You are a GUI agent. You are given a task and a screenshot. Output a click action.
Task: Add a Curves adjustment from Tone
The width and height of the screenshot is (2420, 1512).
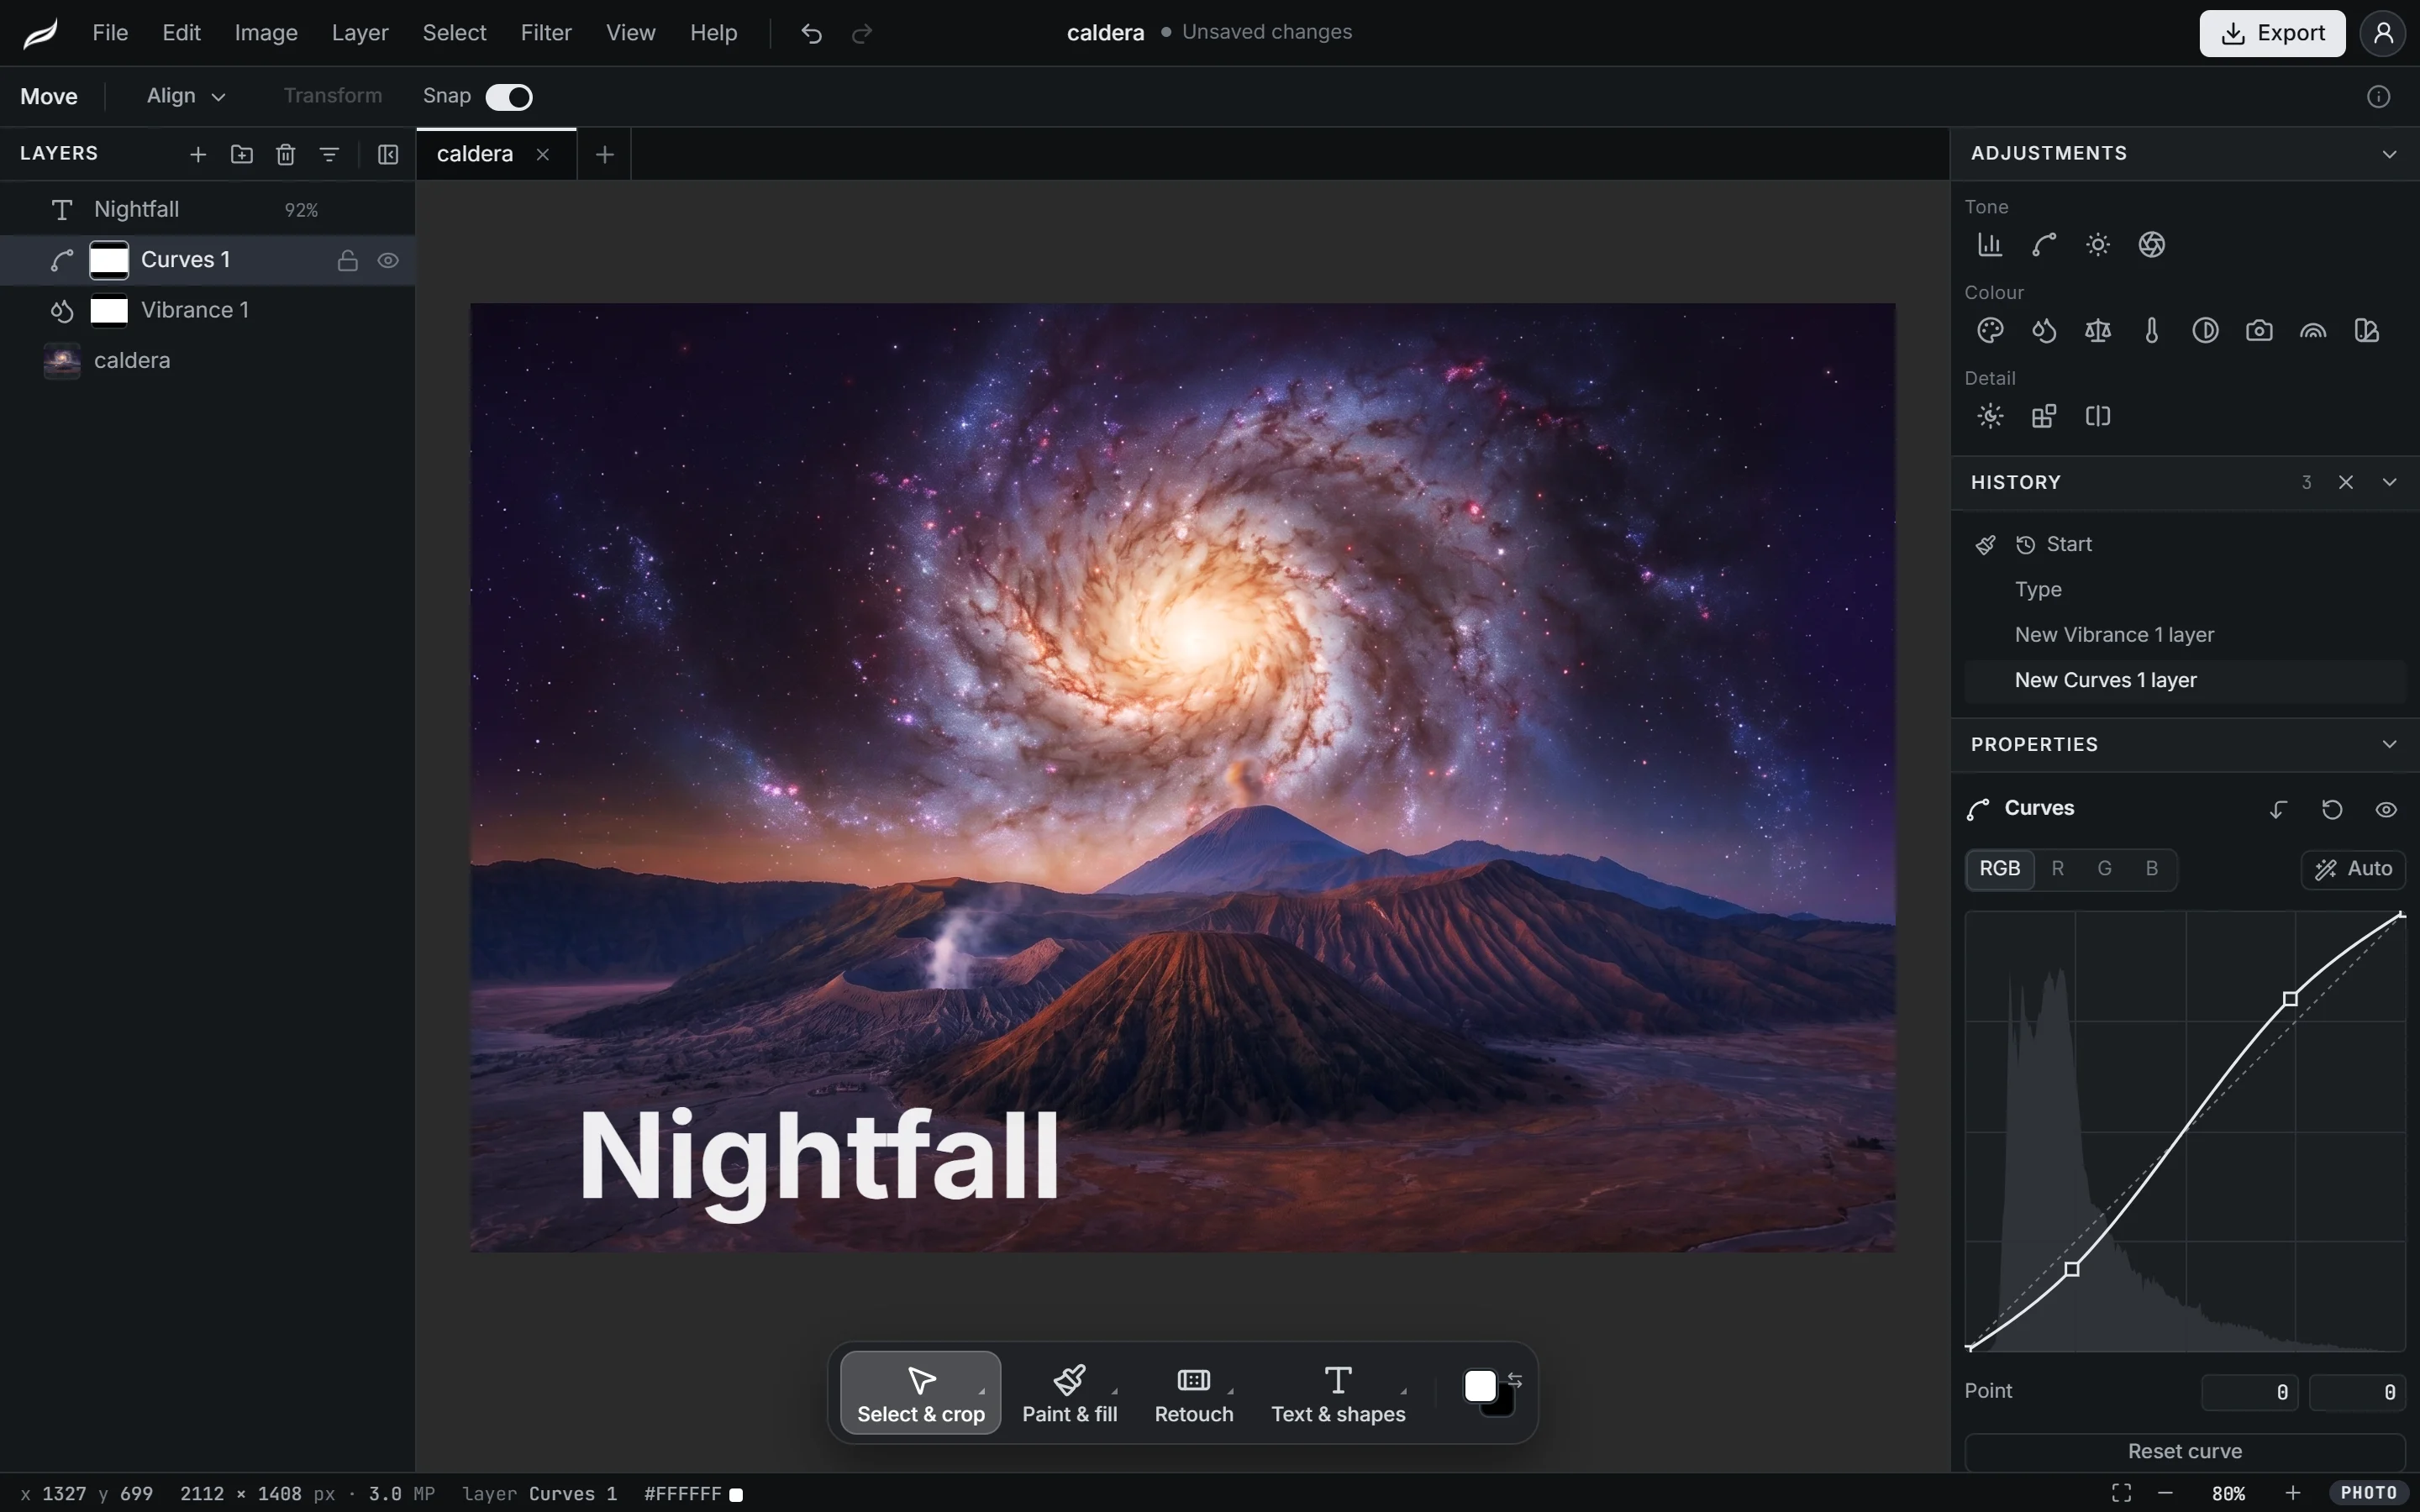2044,245
